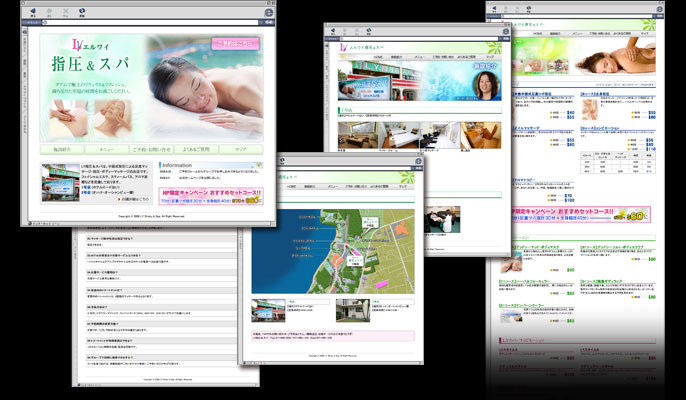This screenshot has width=686, height=400.
Task: Click pink ご予約はこちら reservation button on home banner
Action: (x=235, y=43)
